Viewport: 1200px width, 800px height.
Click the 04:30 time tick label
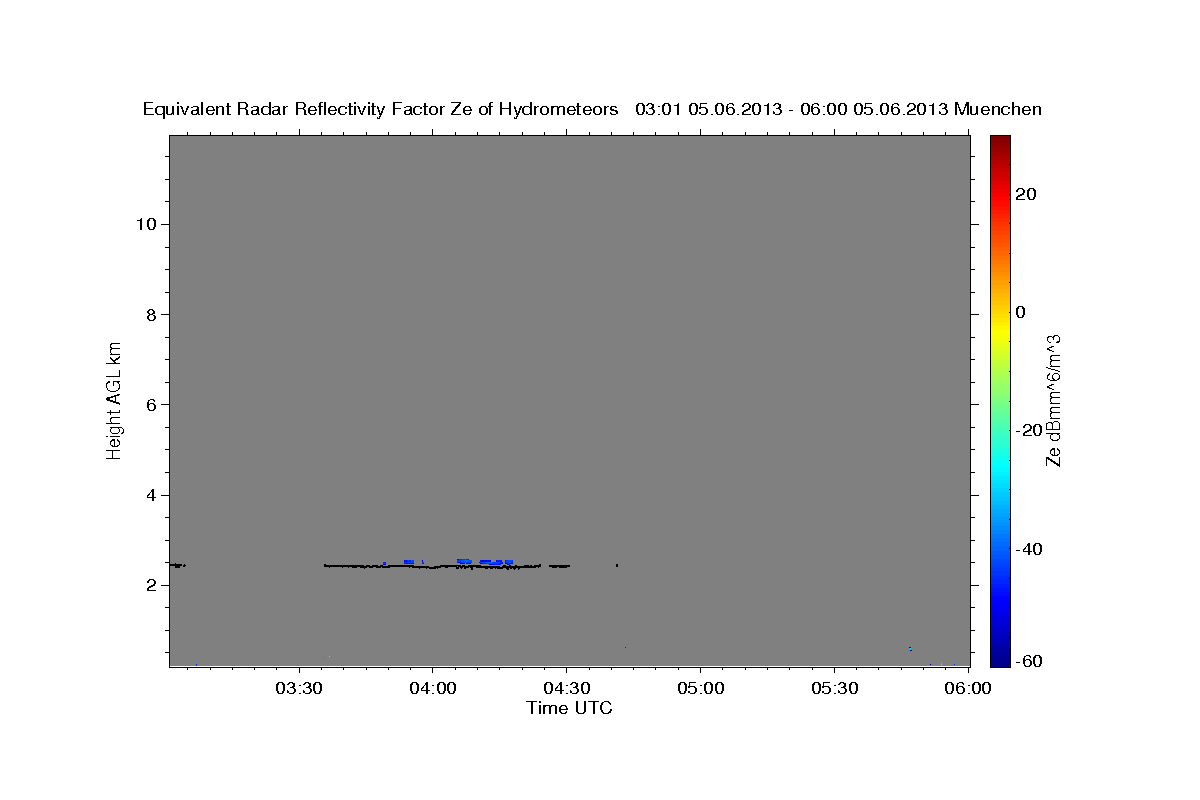coord(567,688)
